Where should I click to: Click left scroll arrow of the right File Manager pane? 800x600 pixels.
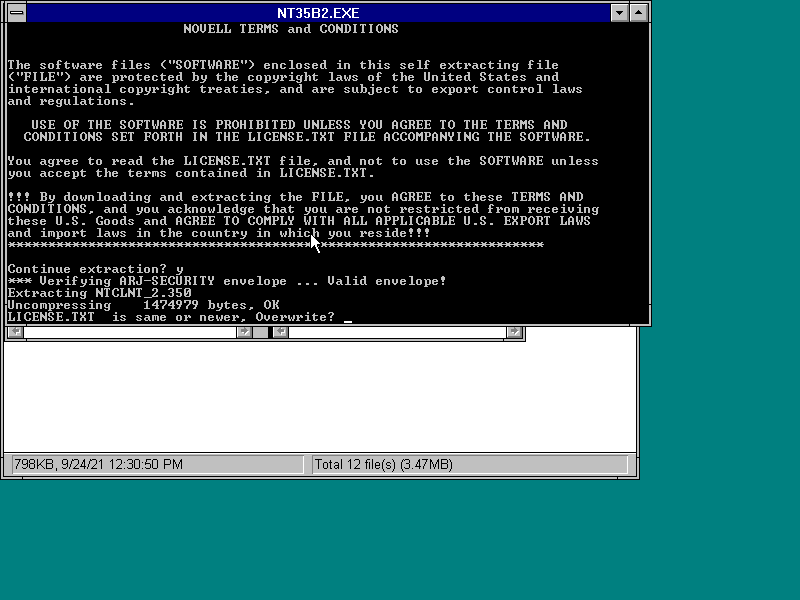coord(281,332)
